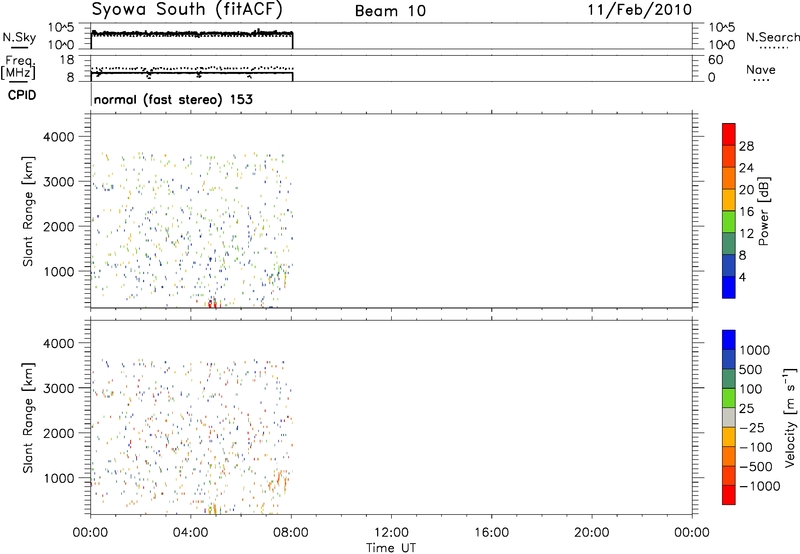
Task: Pick the yellow Power segment between 16 and 20
Action: [x=729, y=199]
